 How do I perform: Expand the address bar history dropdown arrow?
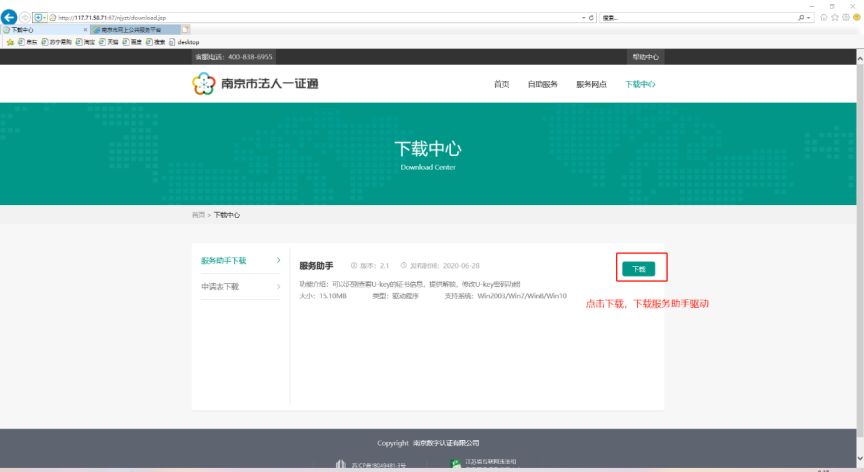583,18
